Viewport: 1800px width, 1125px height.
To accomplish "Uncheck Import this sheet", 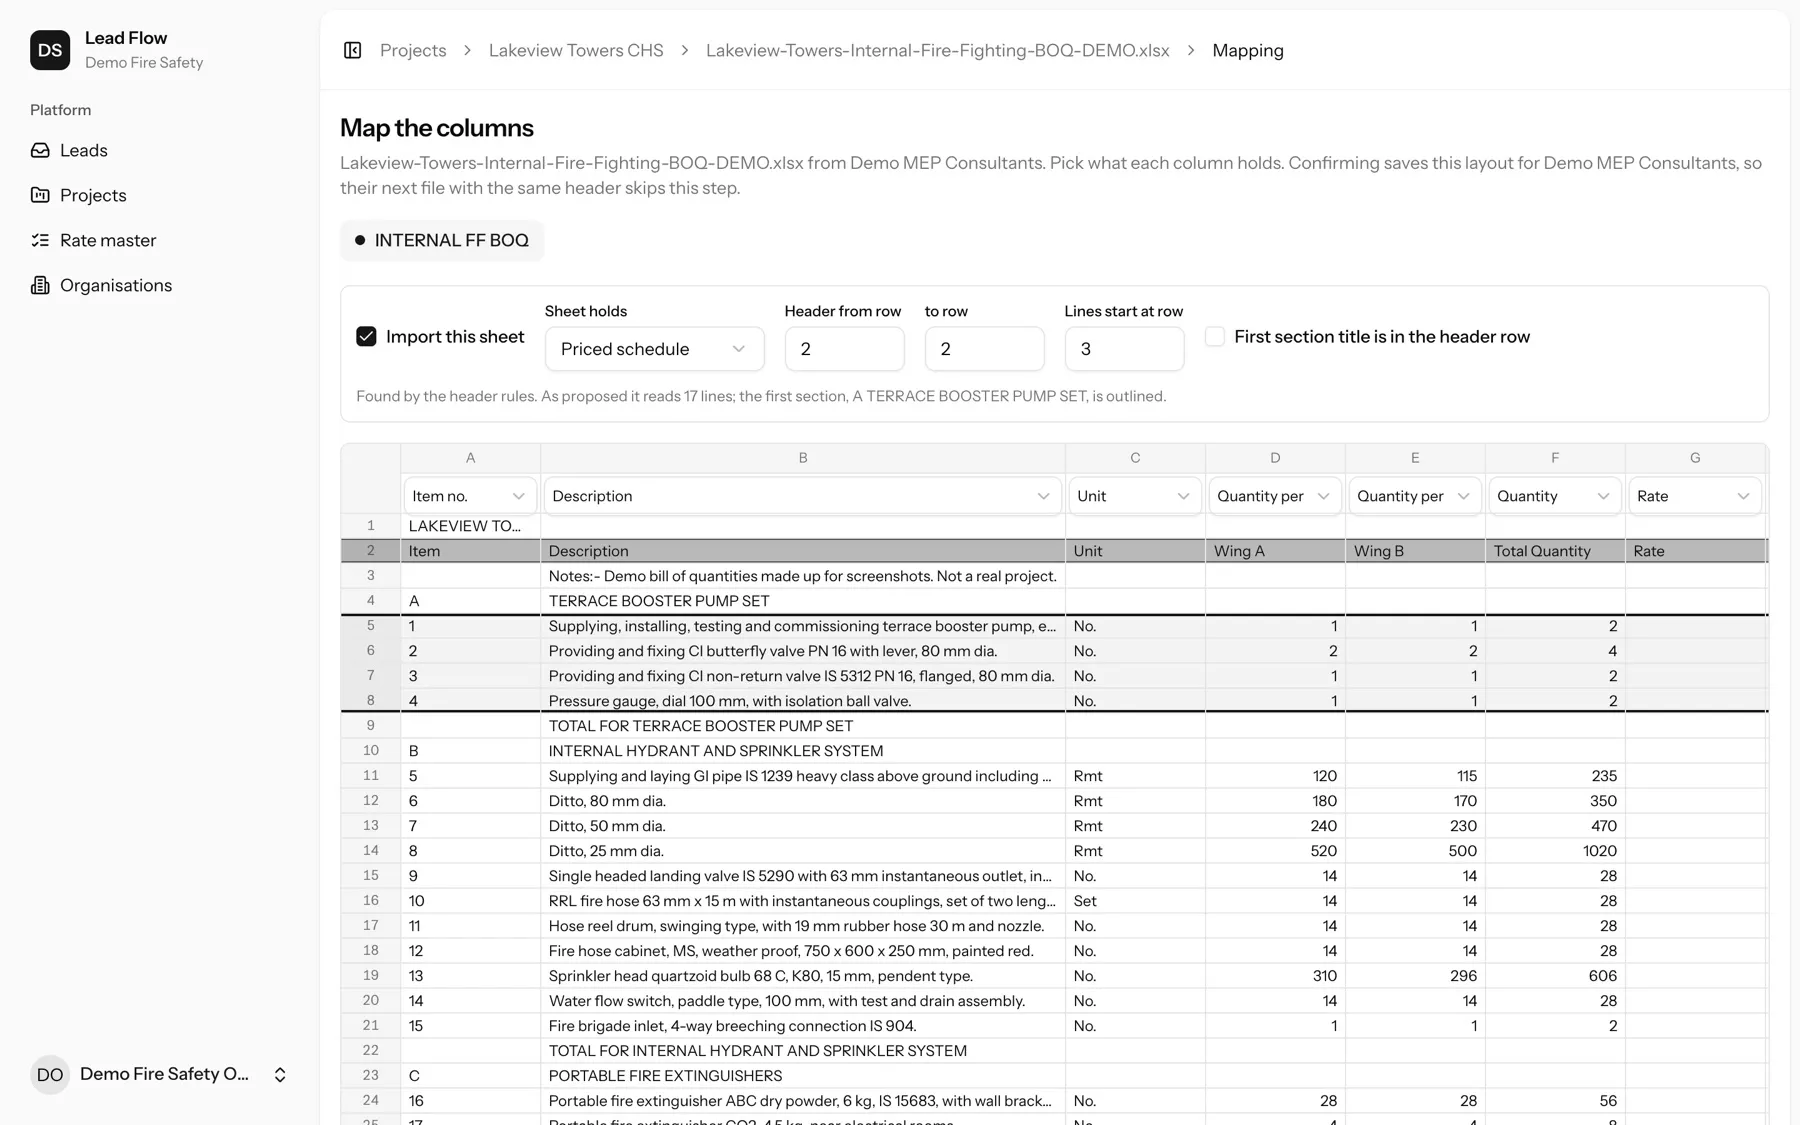I will pos(366,337).
